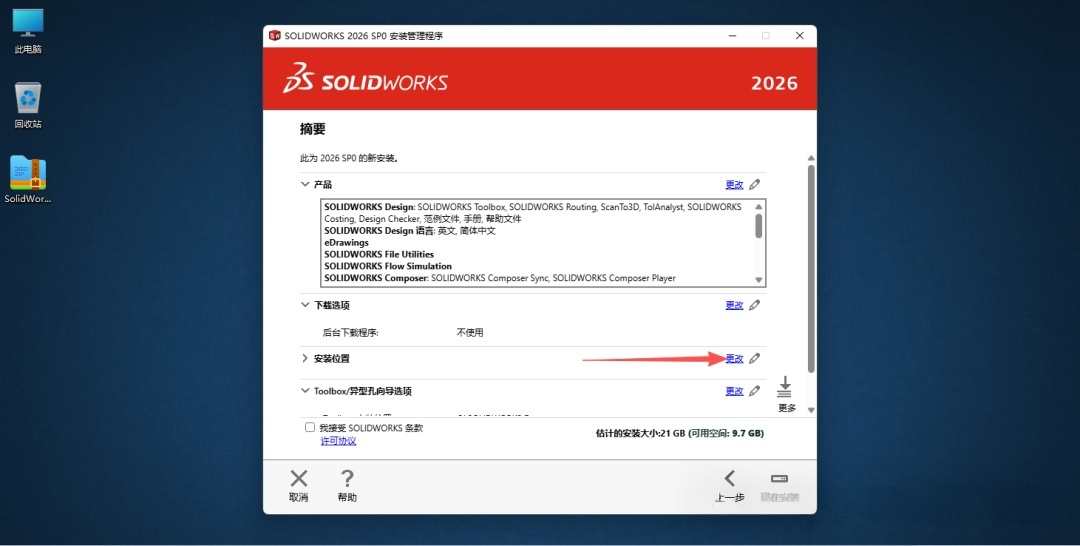The image size is (1080, 546).
Task: Click the SOLIDWORKS Design 语言 line
Action: tap(410, 231)
